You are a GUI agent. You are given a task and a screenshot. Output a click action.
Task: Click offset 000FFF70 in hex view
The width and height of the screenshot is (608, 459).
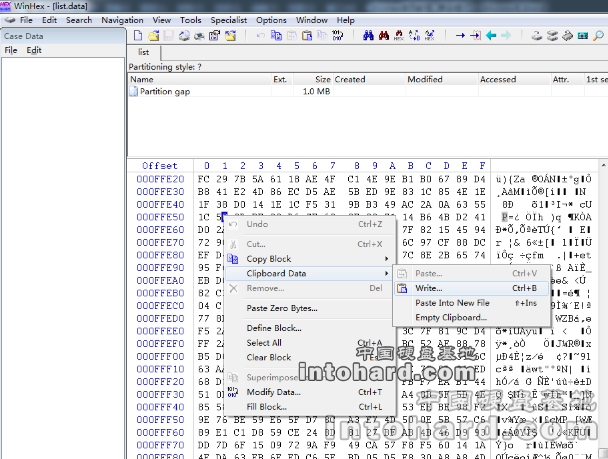[x=160, y=445]
